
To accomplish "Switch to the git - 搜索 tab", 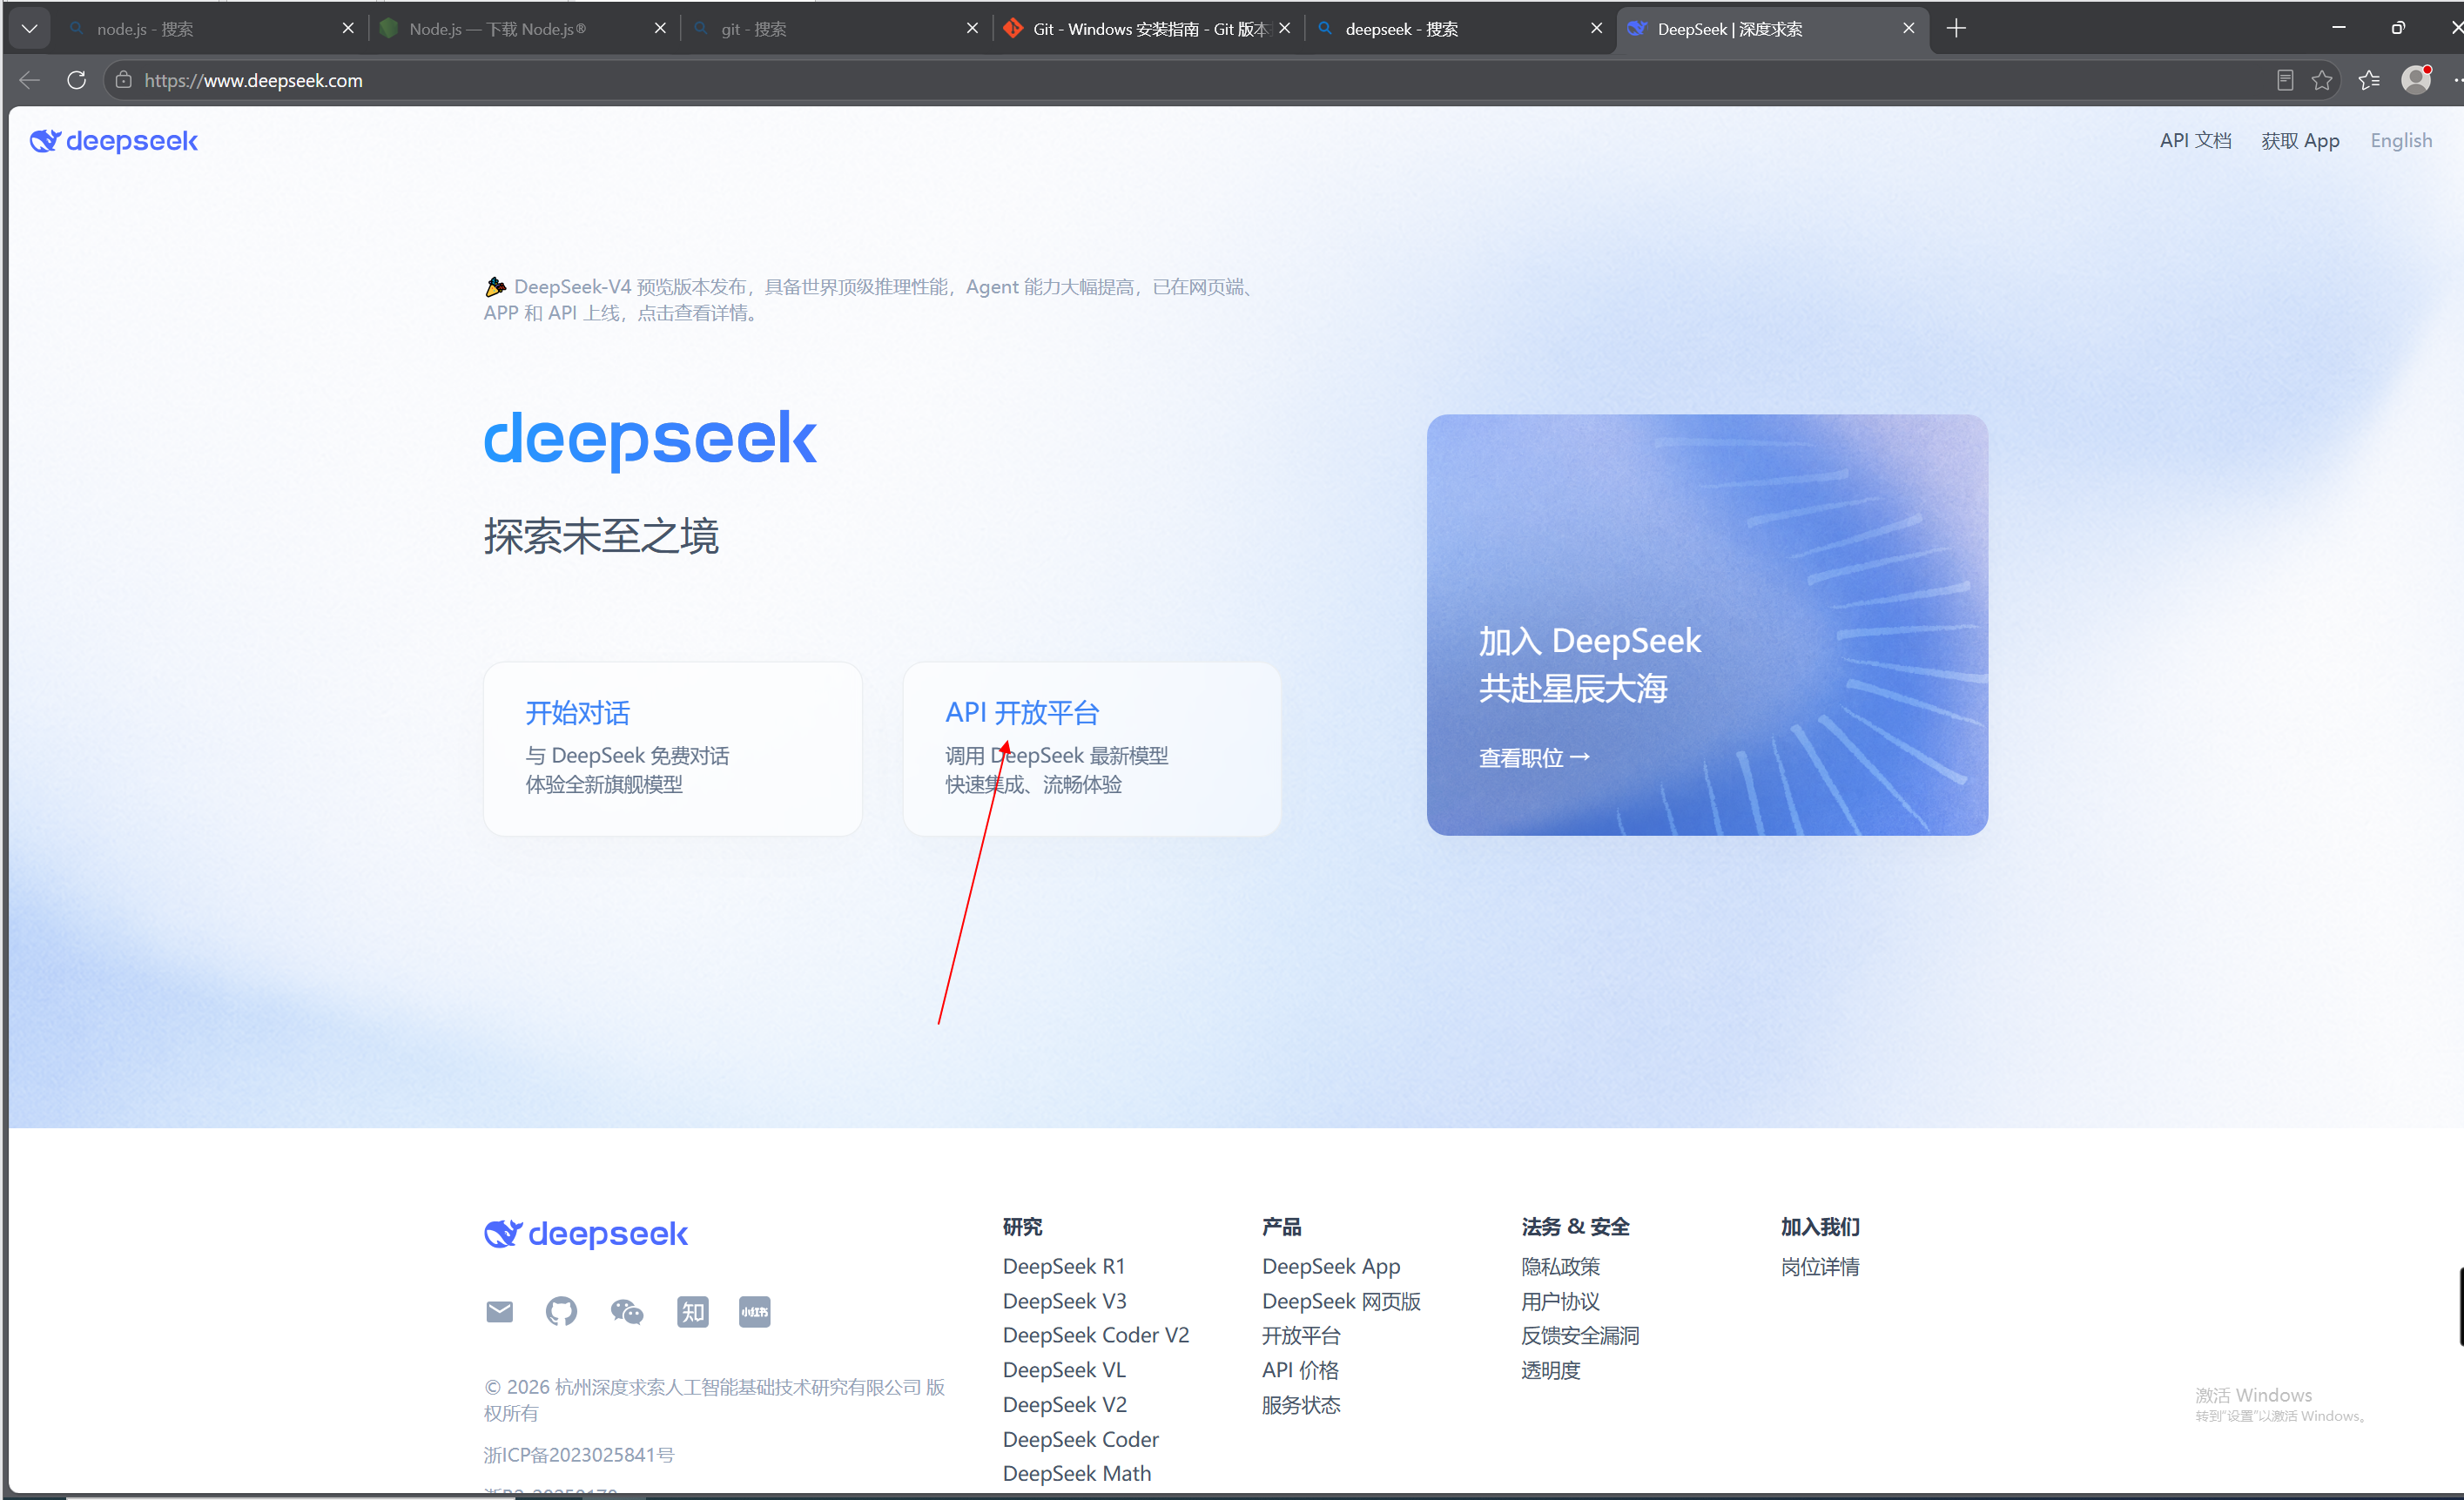I will (x=834, y=29).
